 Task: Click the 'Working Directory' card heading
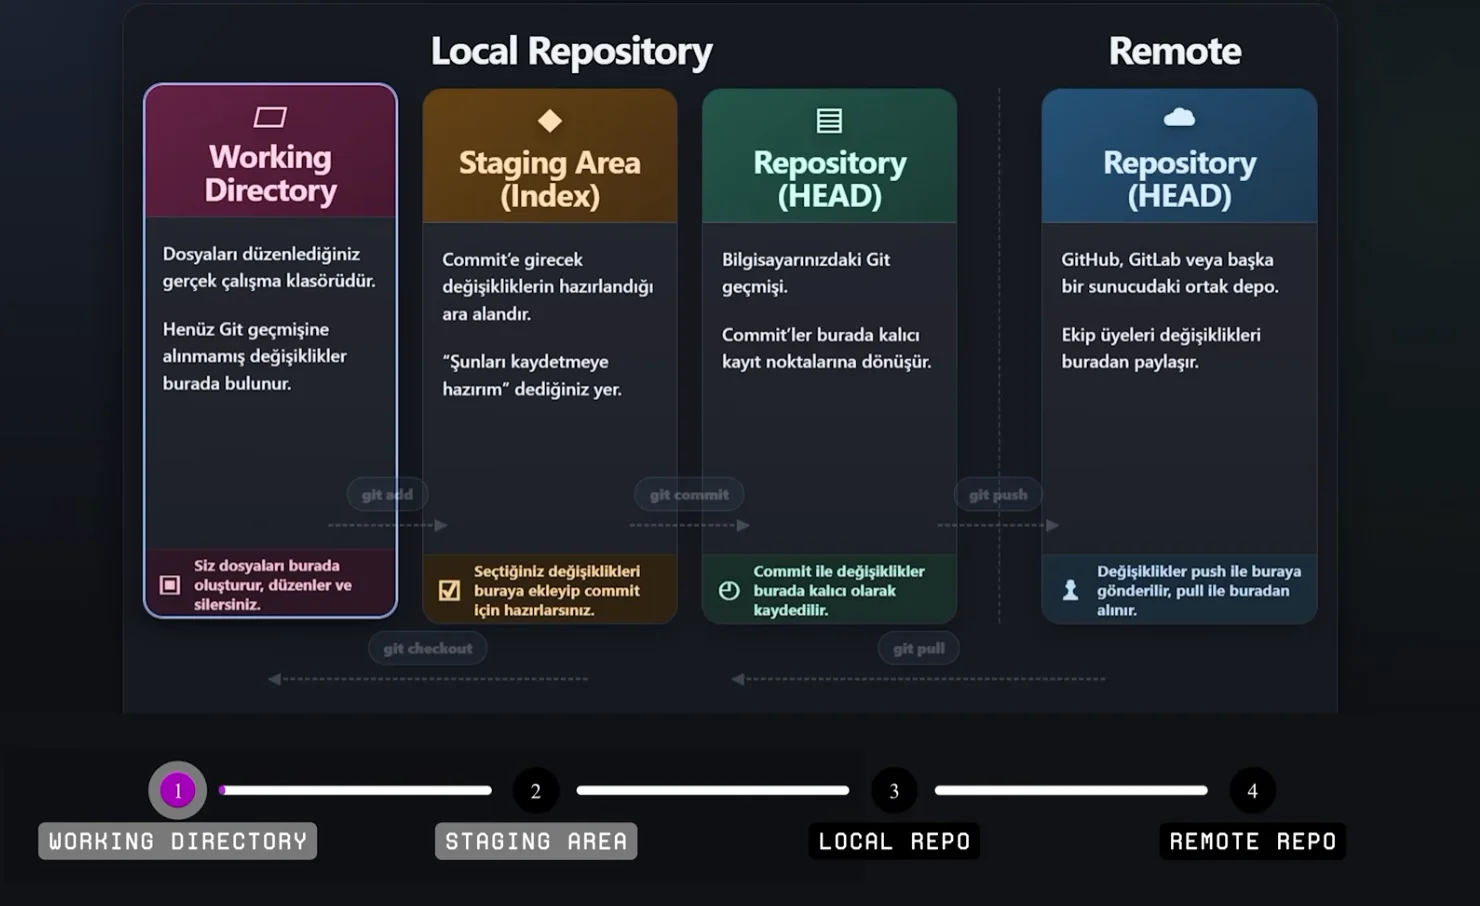[271, 173]
